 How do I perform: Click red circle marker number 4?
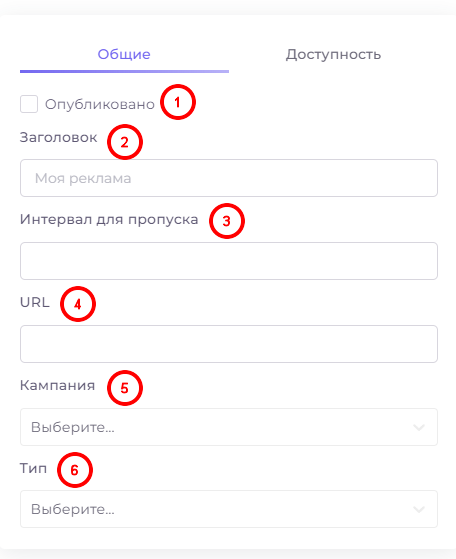tap(78, 304)
